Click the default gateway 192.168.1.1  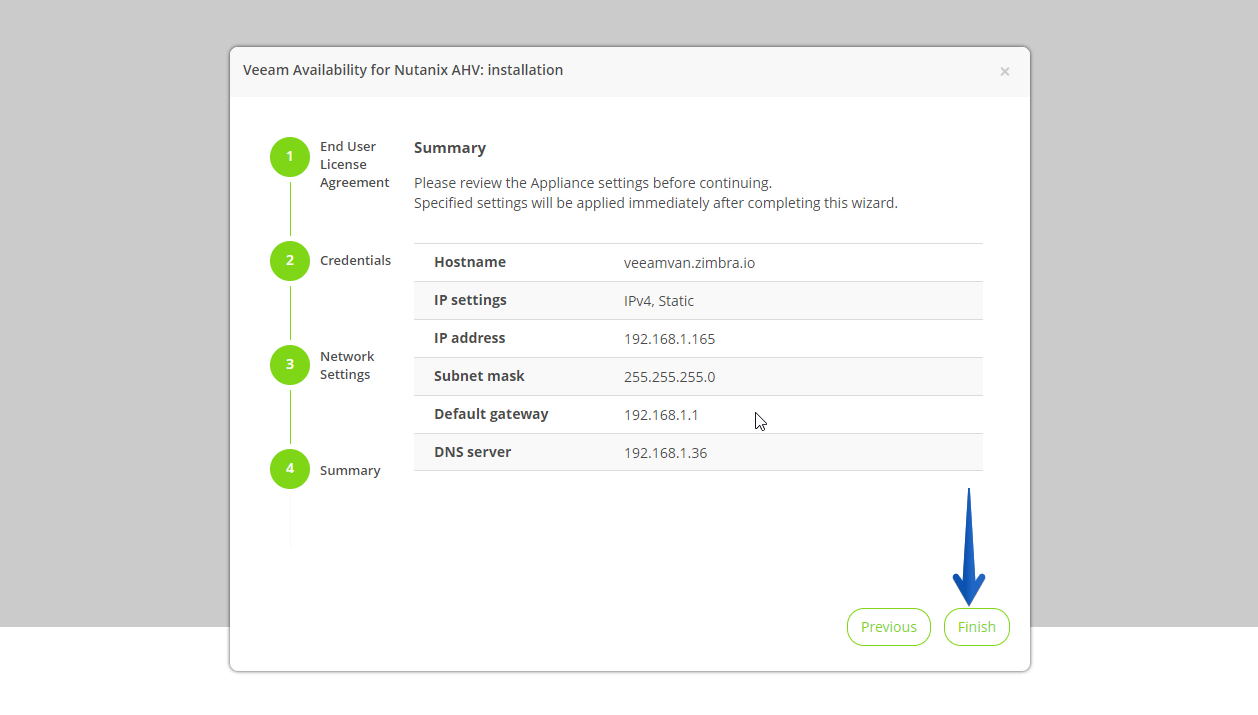tap(661, 415)
